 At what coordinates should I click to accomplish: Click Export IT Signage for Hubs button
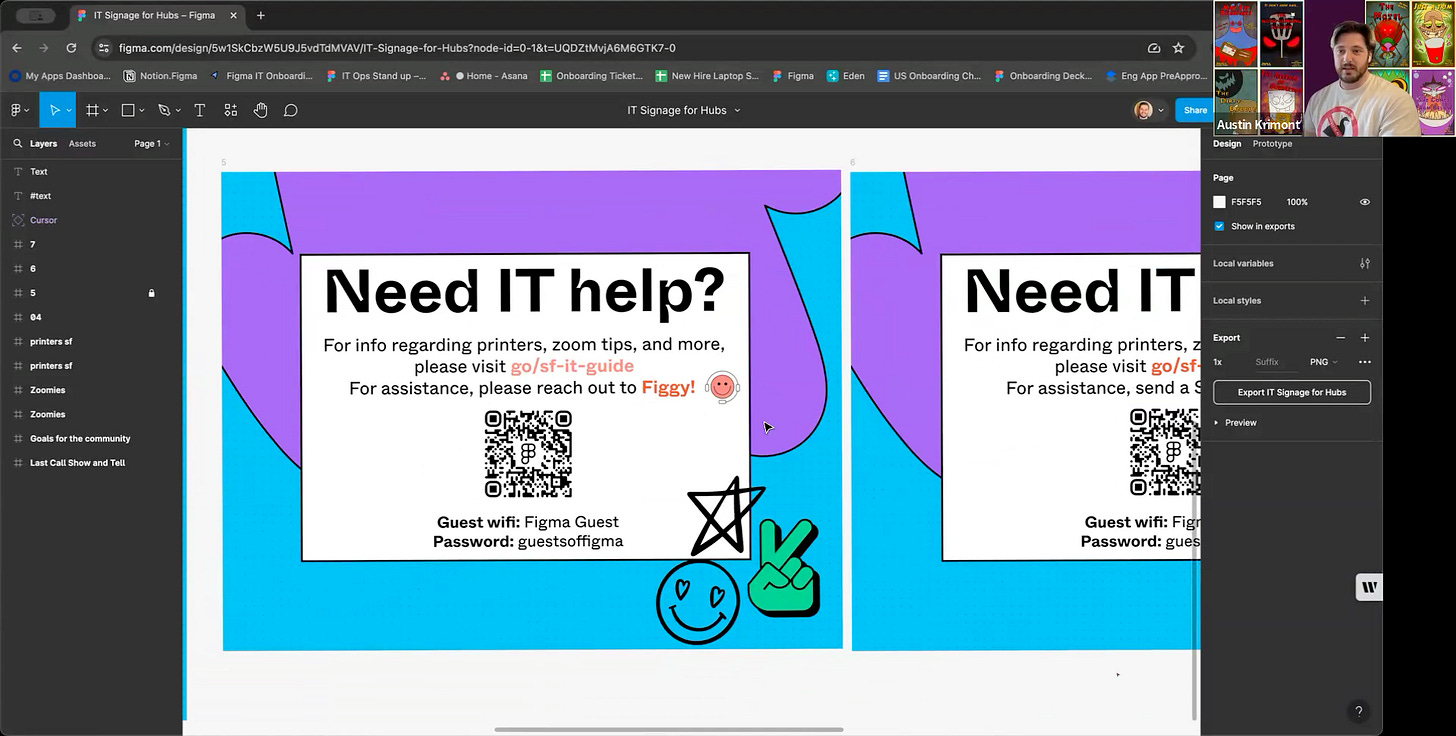coord(1292,392)
